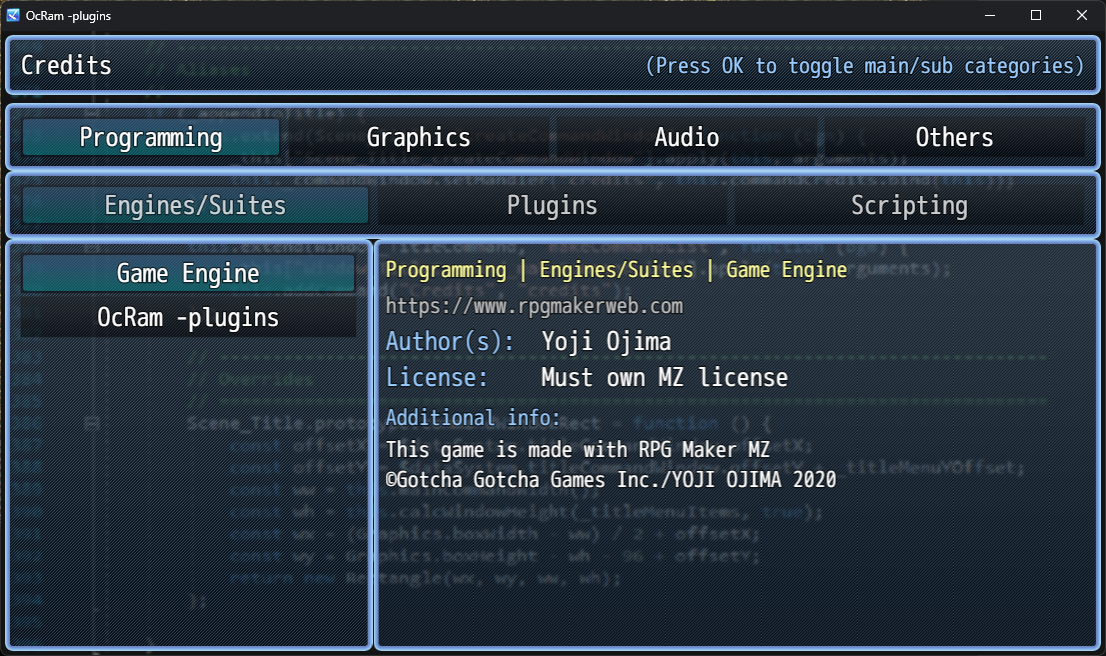Viewport: 1106px width, 656px height.
Task: Click the License: label
Action: [x=437, y=377]
